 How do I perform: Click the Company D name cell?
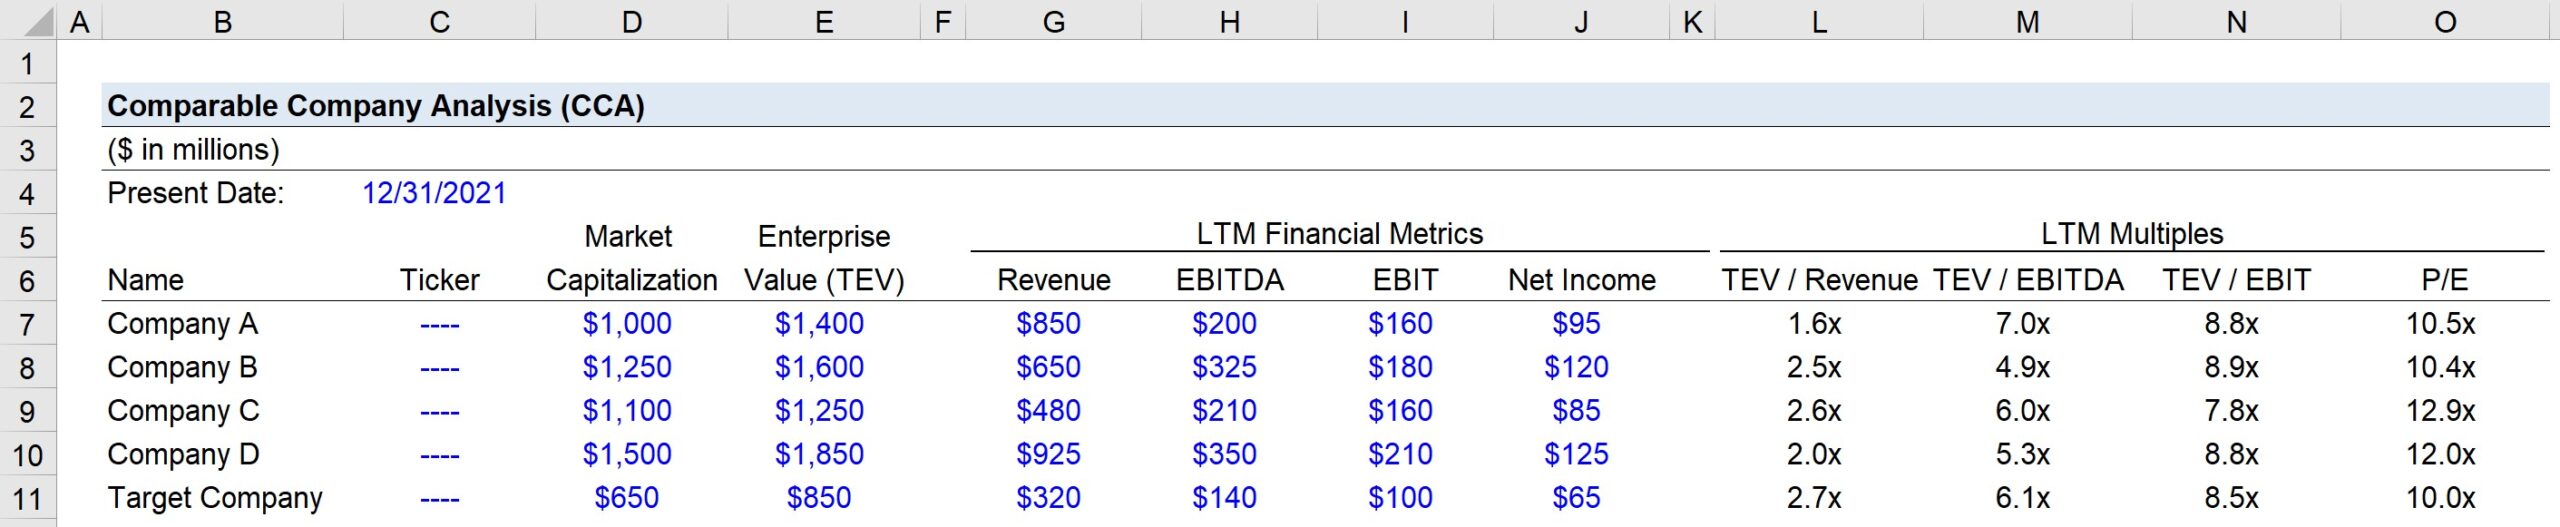[x=184, y=455]
